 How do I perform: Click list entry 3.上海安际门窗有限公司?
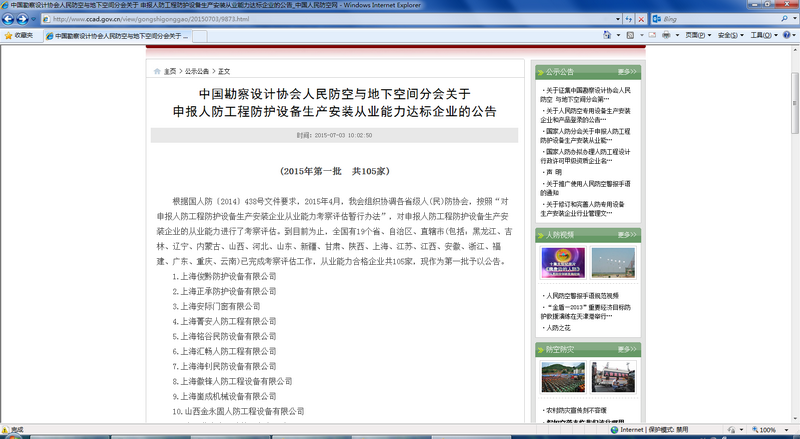[216, 306]
